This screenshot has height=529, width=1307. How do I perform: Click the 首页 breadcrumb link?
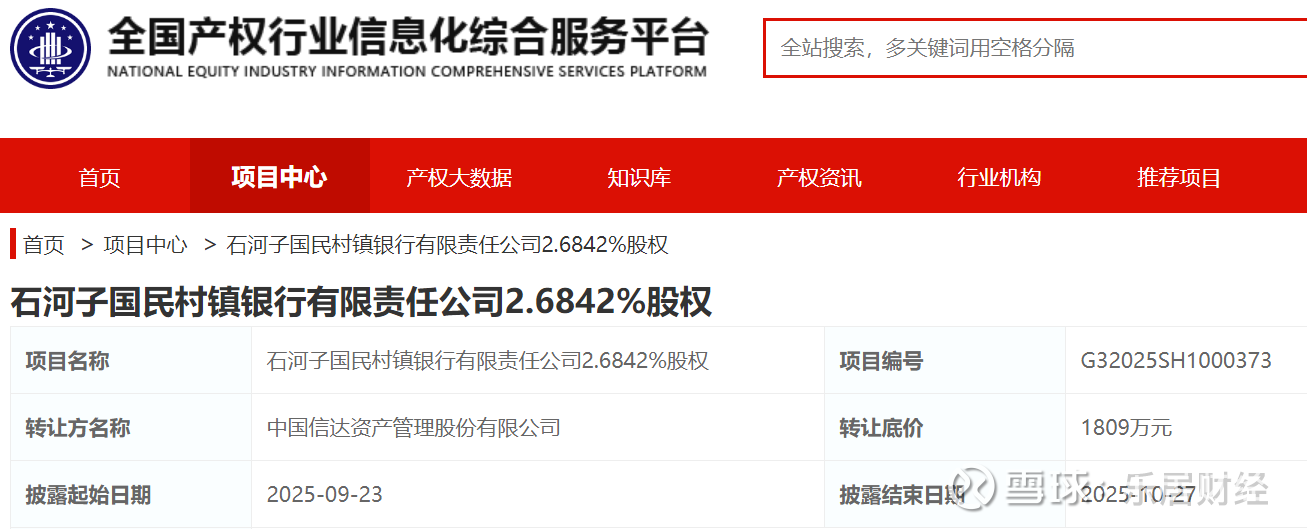43,245
